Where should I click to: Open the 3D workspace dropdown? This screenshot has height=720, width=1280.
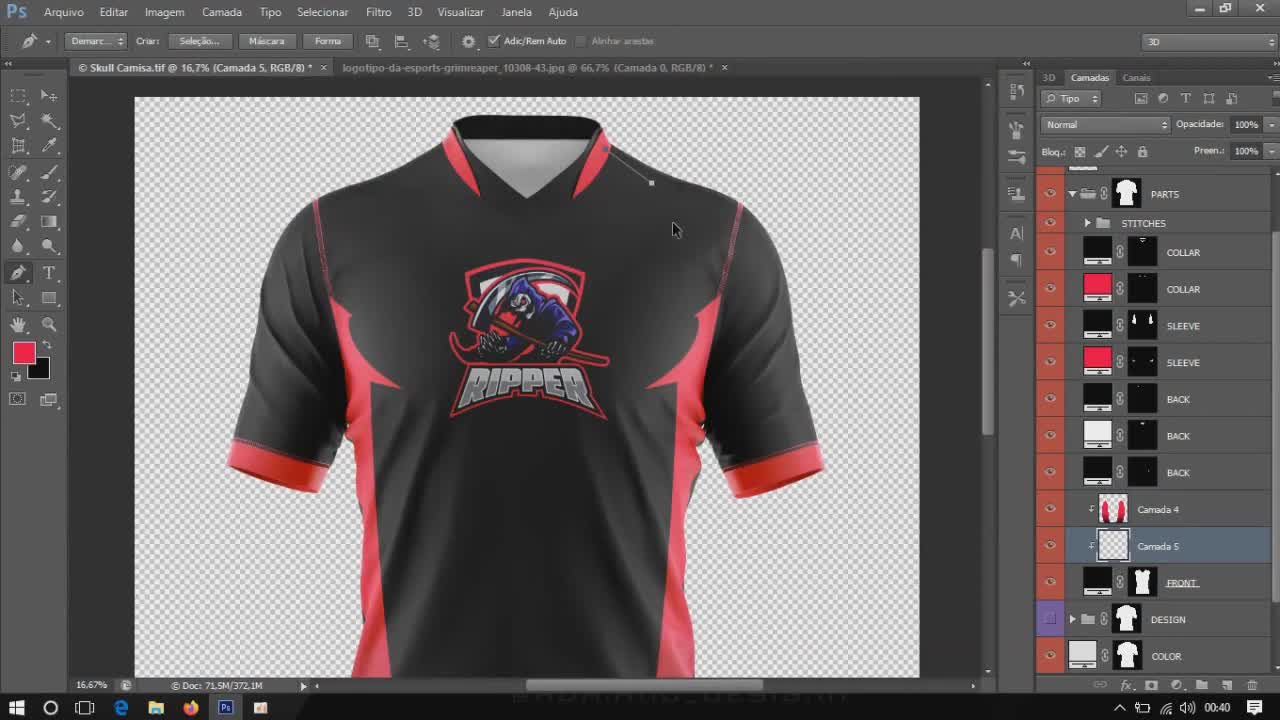pyautogui.click(x=1209, y=41)
